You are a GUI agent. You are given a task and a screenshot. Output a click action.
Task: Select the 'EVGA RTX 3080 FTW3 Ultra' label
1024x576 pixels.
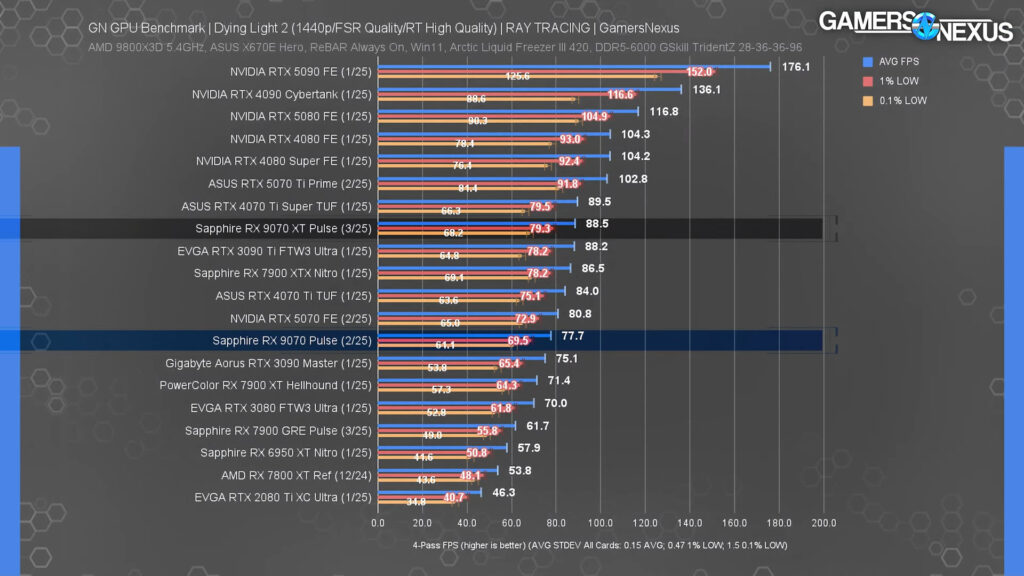(x=264, y=408)
